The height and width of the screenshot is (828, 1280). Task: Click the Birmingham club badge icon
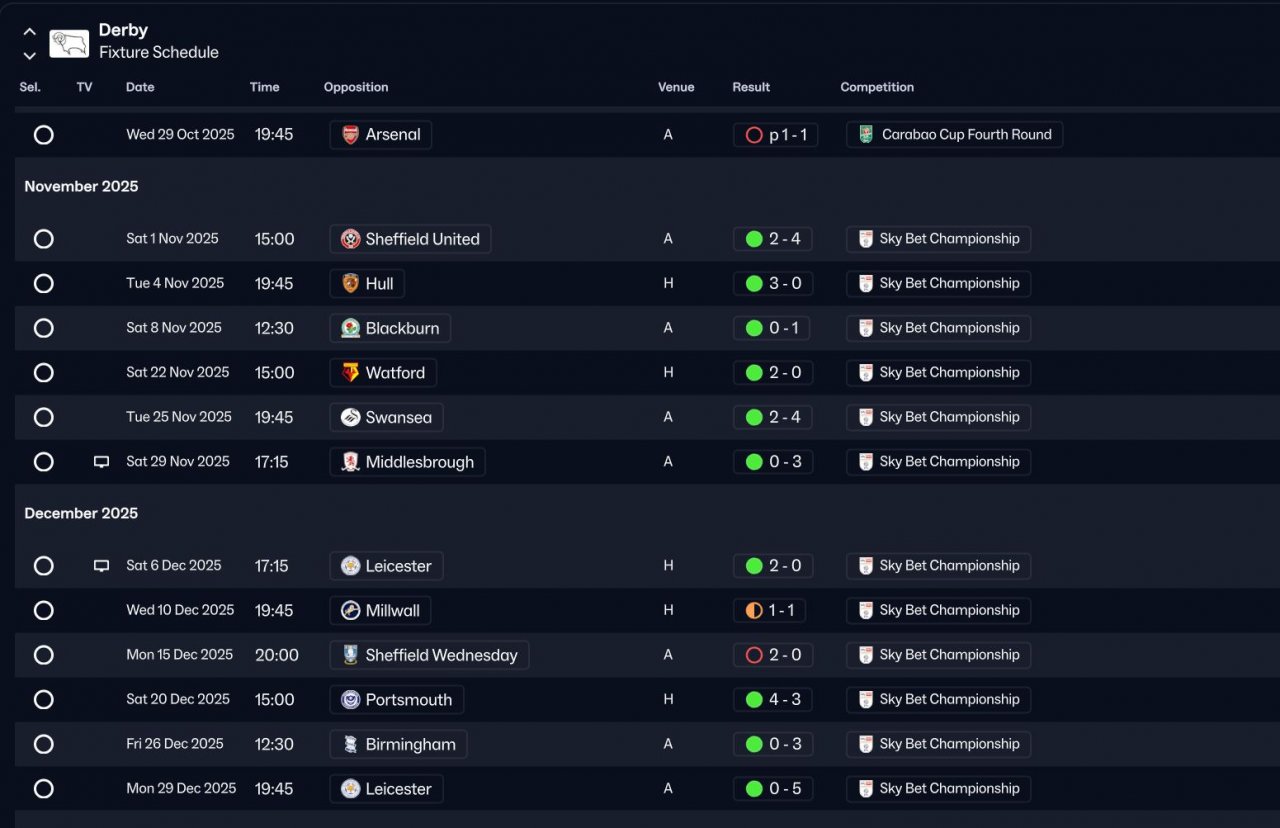click(350, 744)
